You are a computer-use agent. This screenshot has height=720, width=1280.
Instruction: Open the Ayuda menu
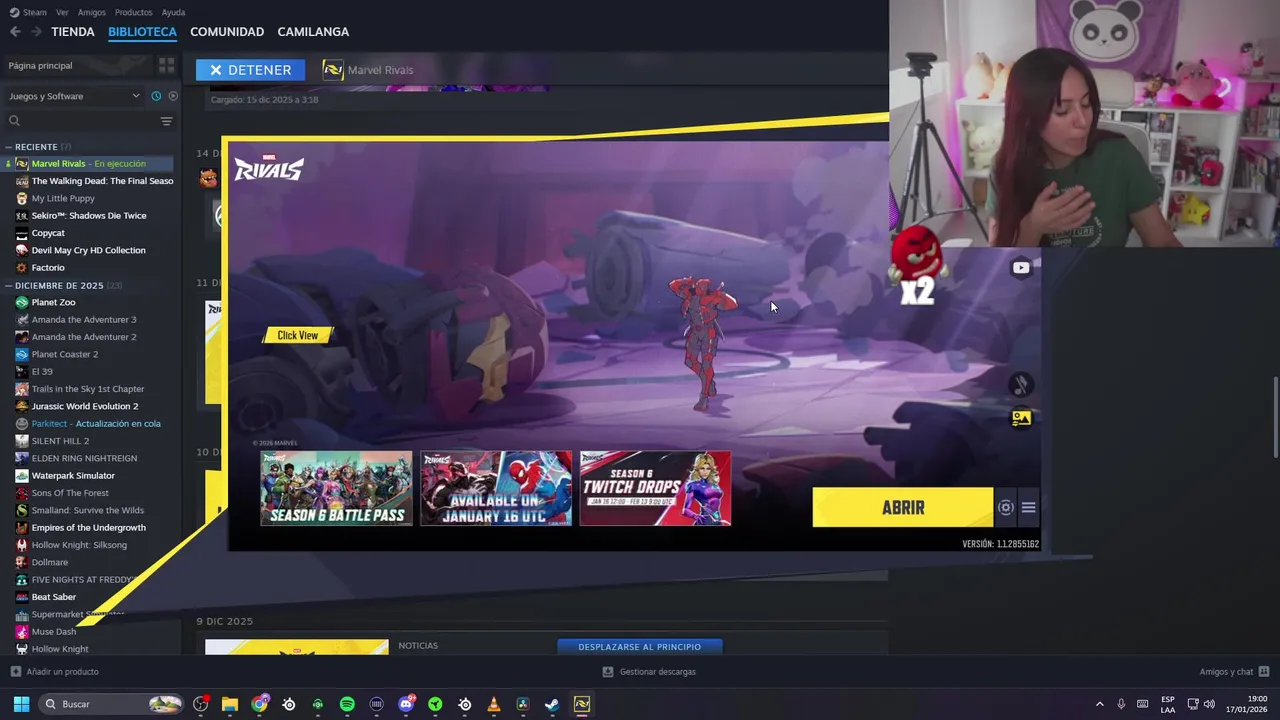(x=173, y=12)
